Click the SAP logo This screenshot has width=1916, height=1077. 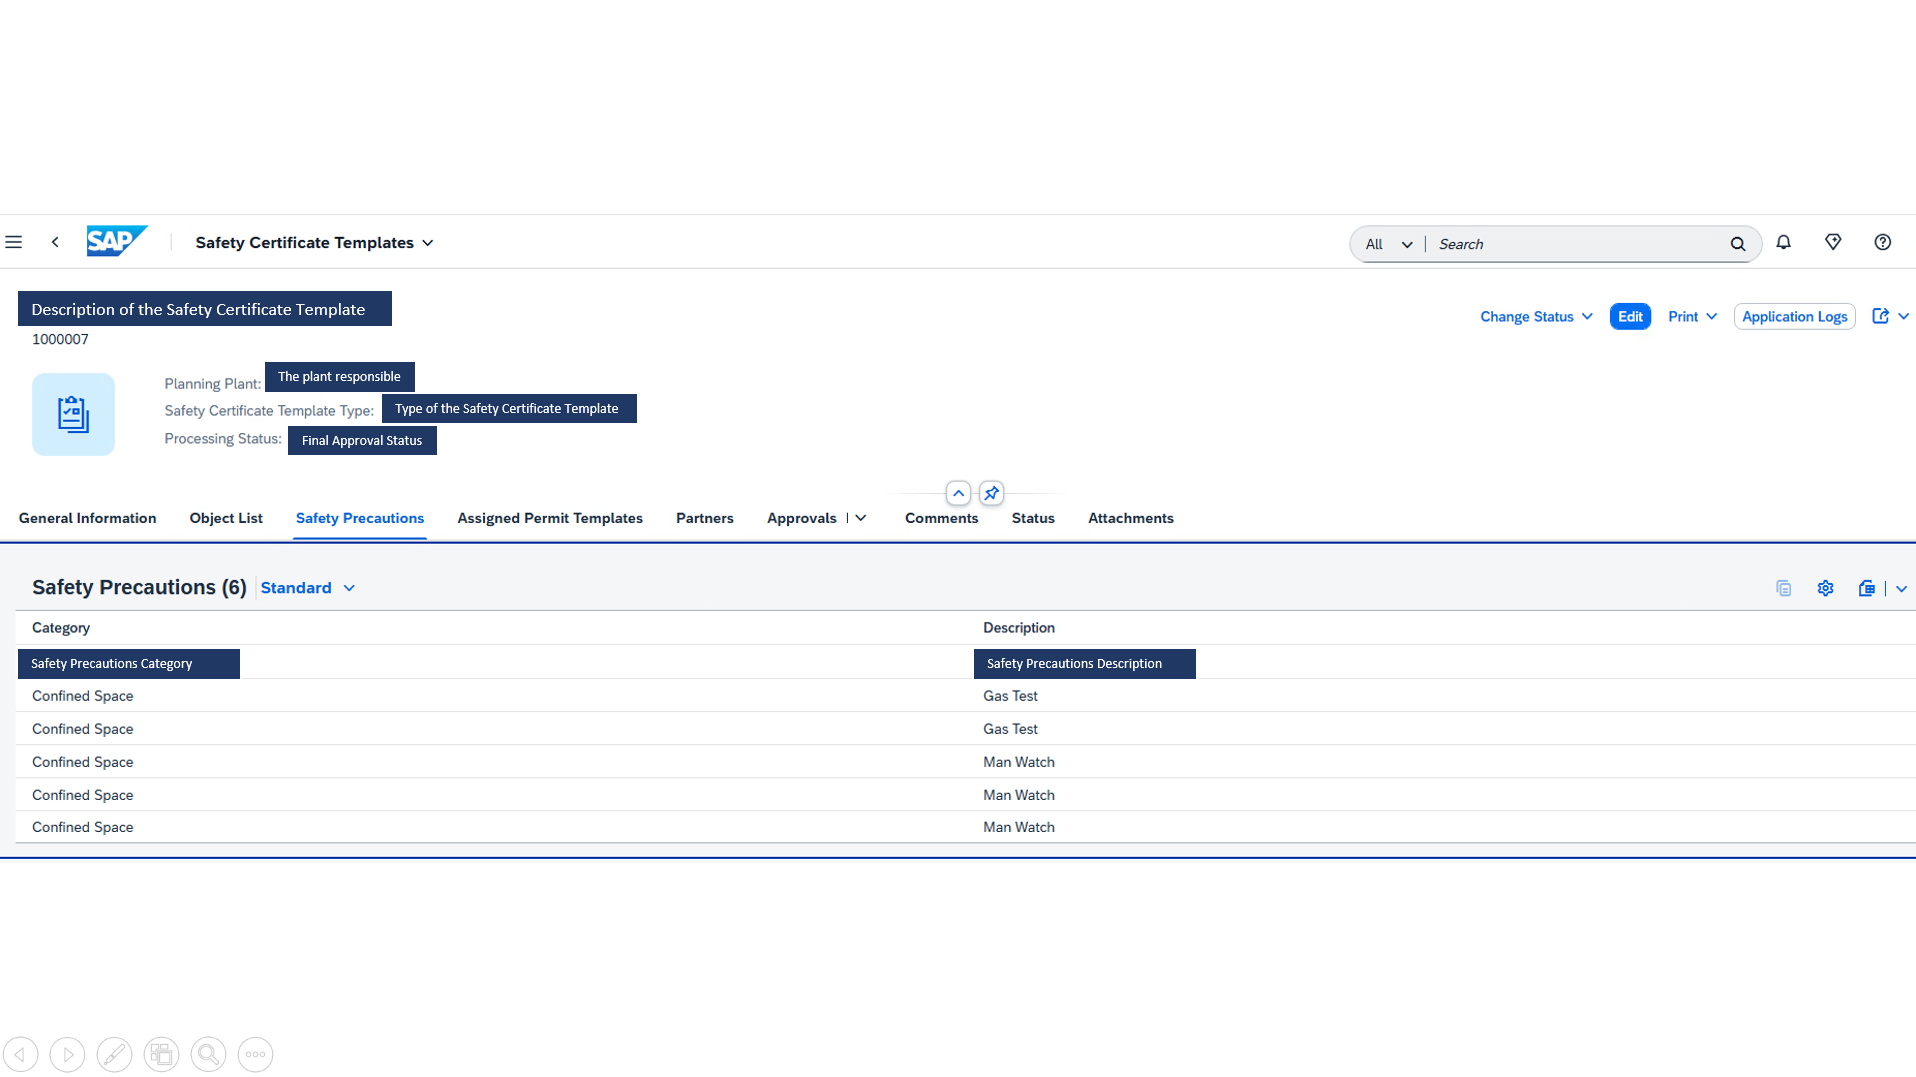point(116,241)
